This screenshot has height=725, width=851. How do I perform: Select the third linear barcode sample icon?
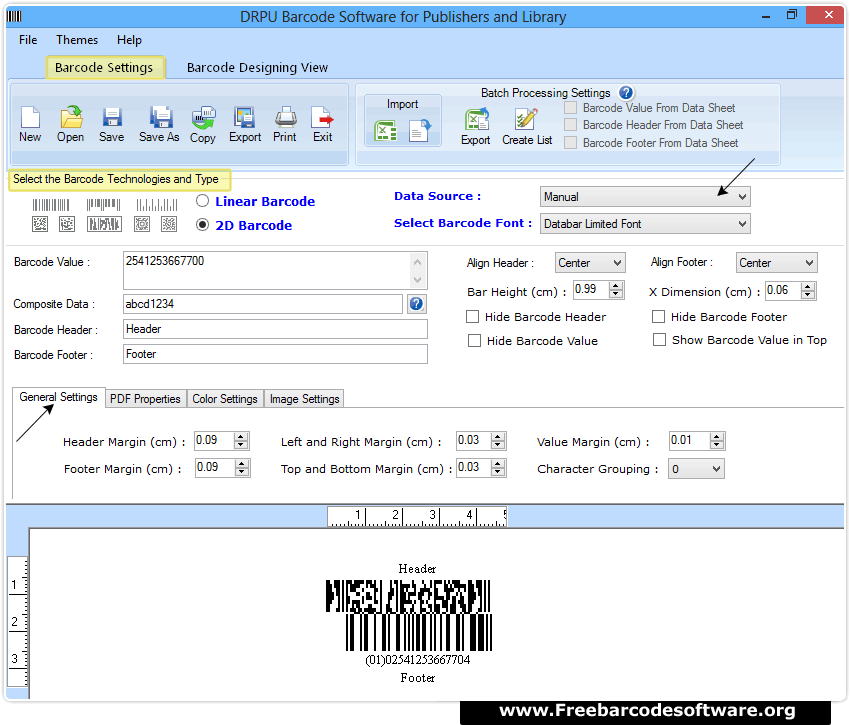[157, 205]
